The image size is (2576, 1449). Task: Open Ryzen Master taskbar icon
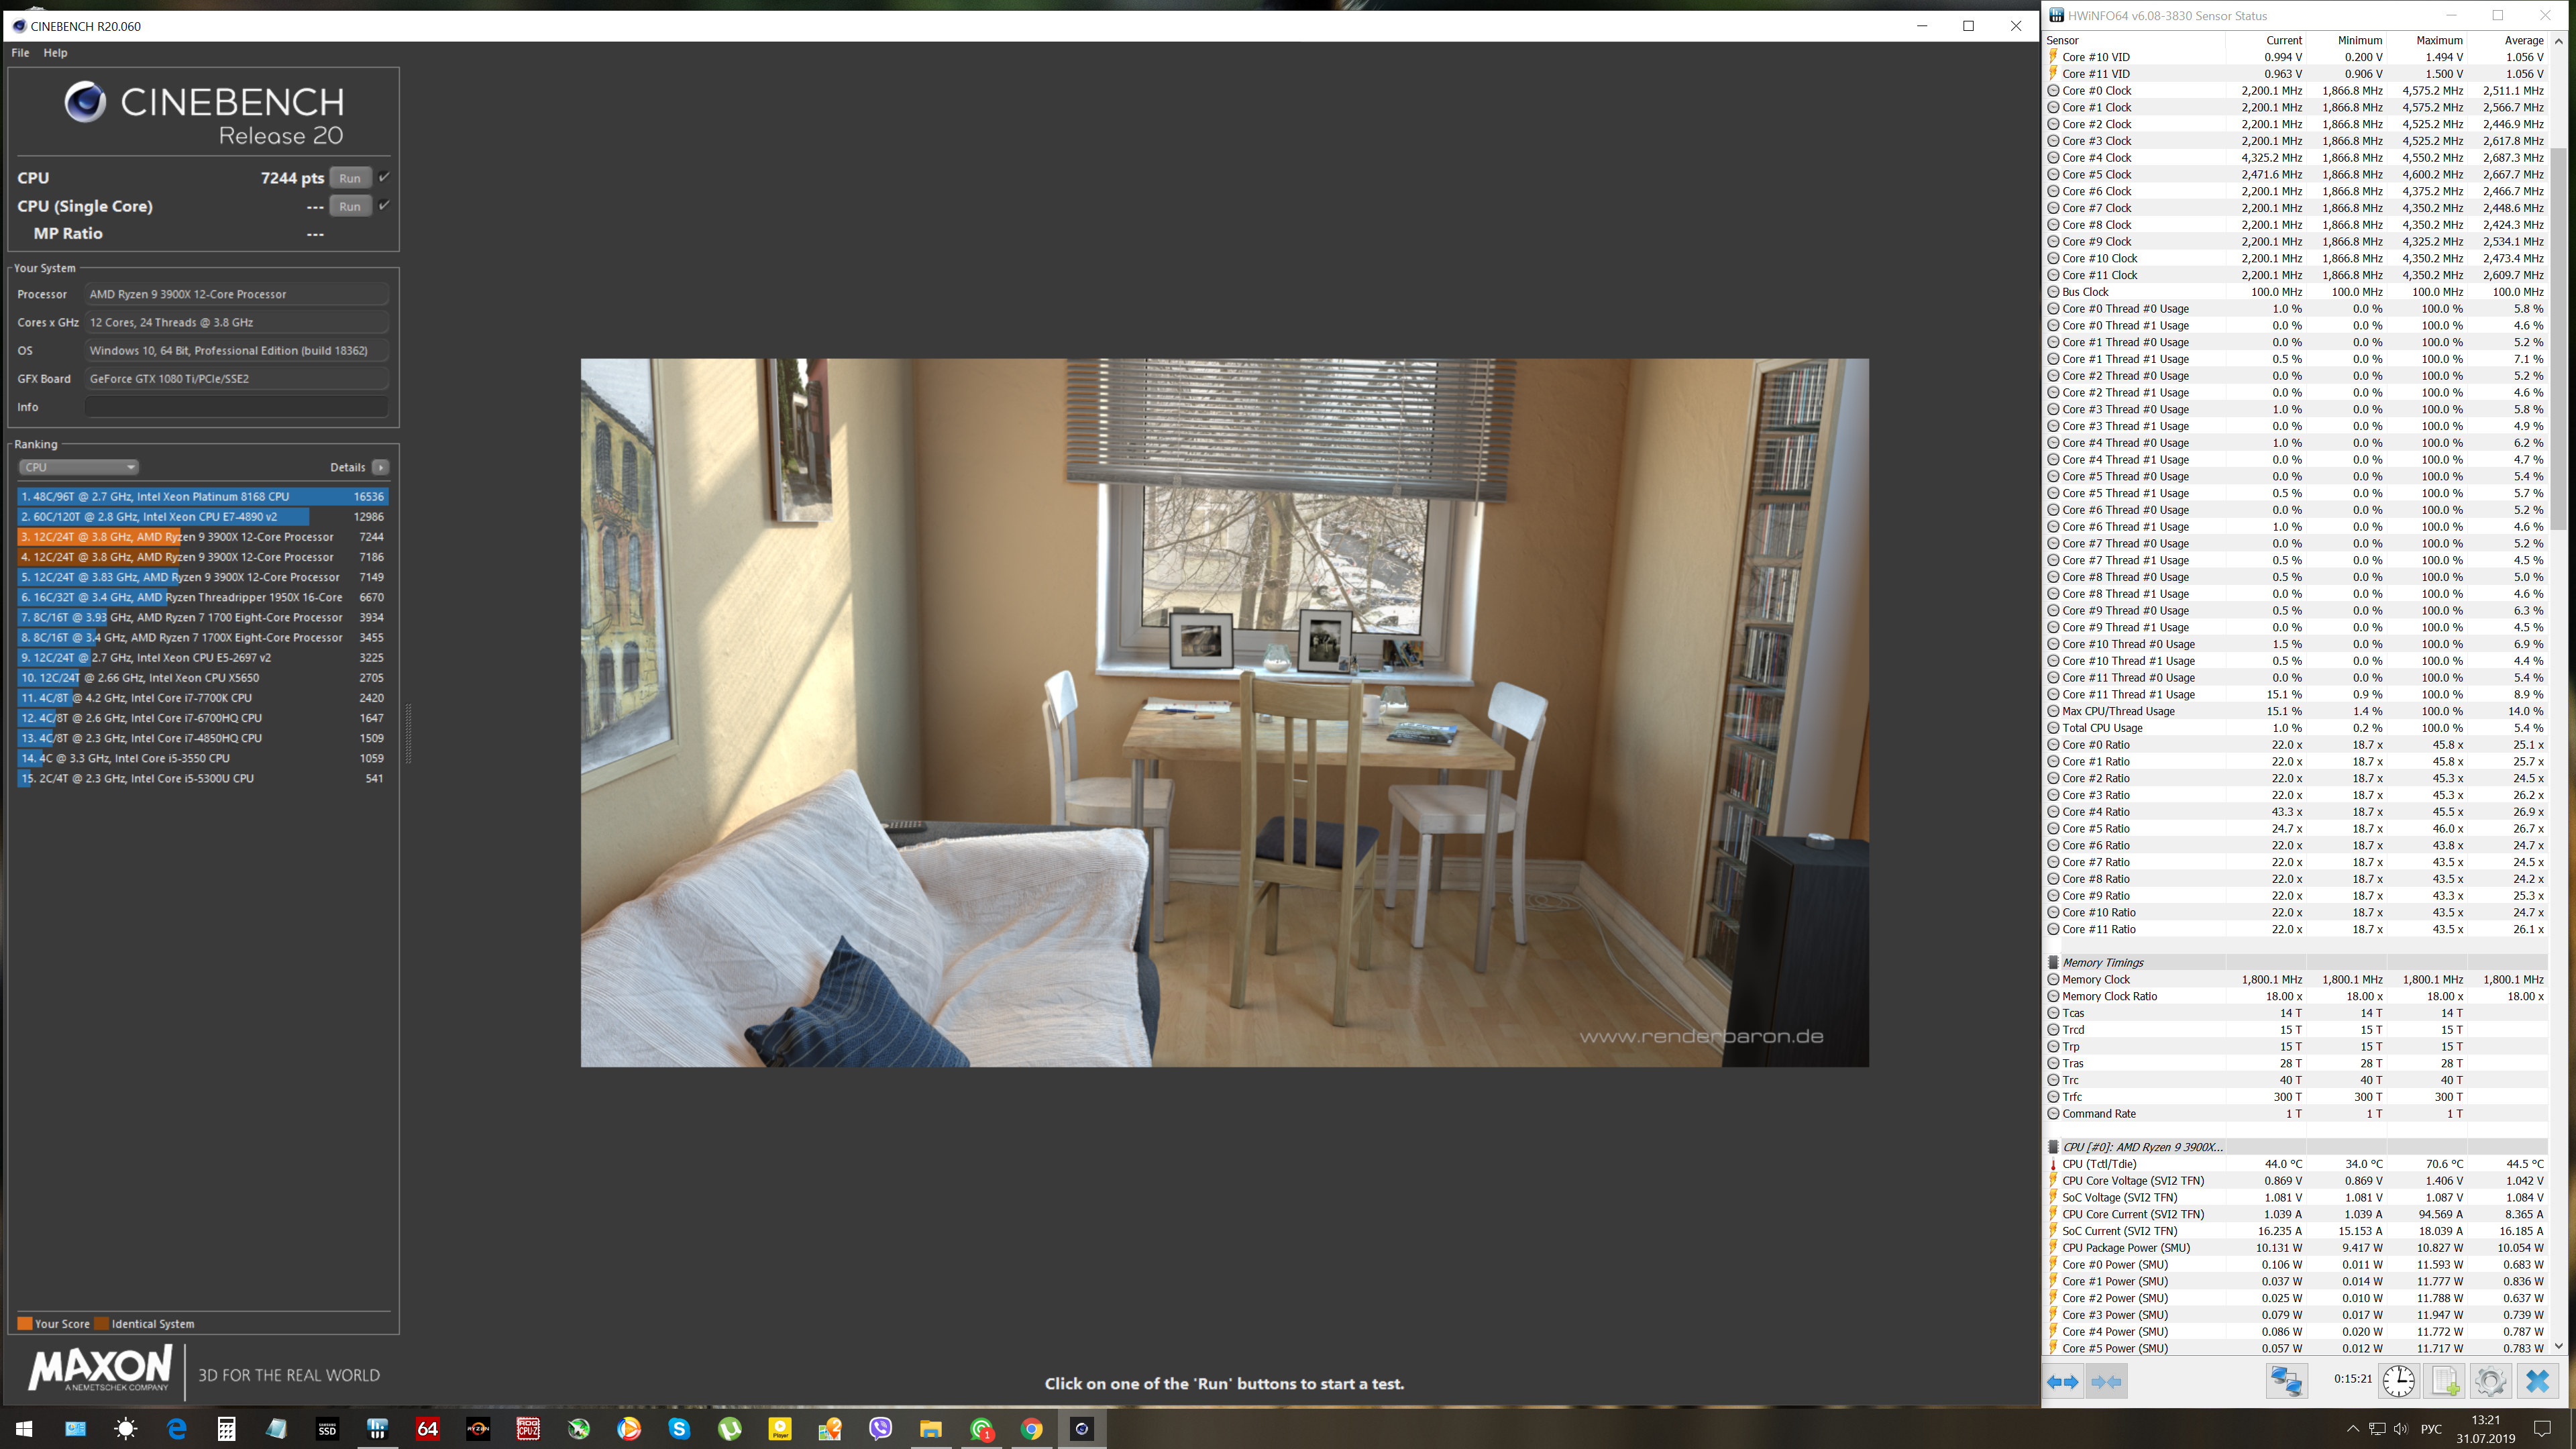pyautogui.click(x=478, y=1428)
